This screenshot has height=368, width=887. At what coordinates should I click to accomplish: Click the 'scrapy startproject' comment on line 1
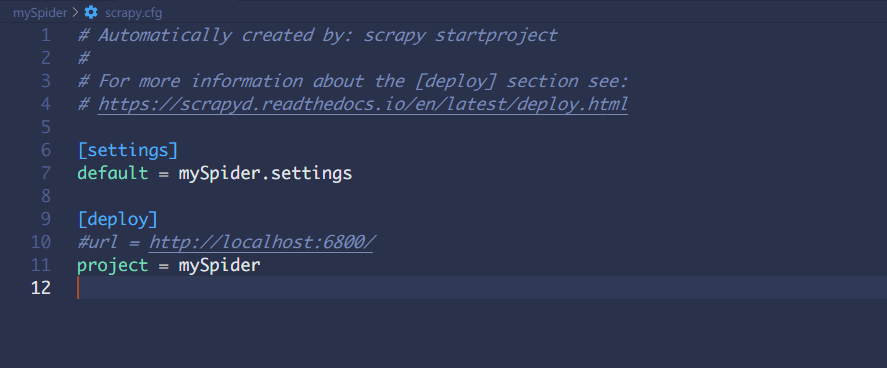[x=460, y=35]
